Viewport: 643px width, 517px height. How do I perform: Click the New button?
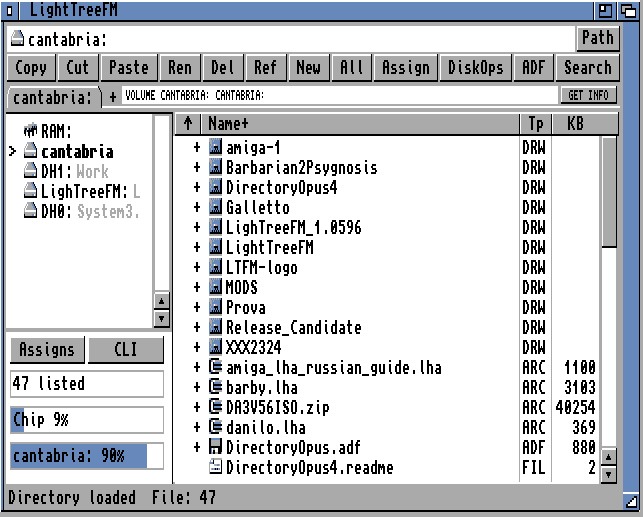point(308,68)
